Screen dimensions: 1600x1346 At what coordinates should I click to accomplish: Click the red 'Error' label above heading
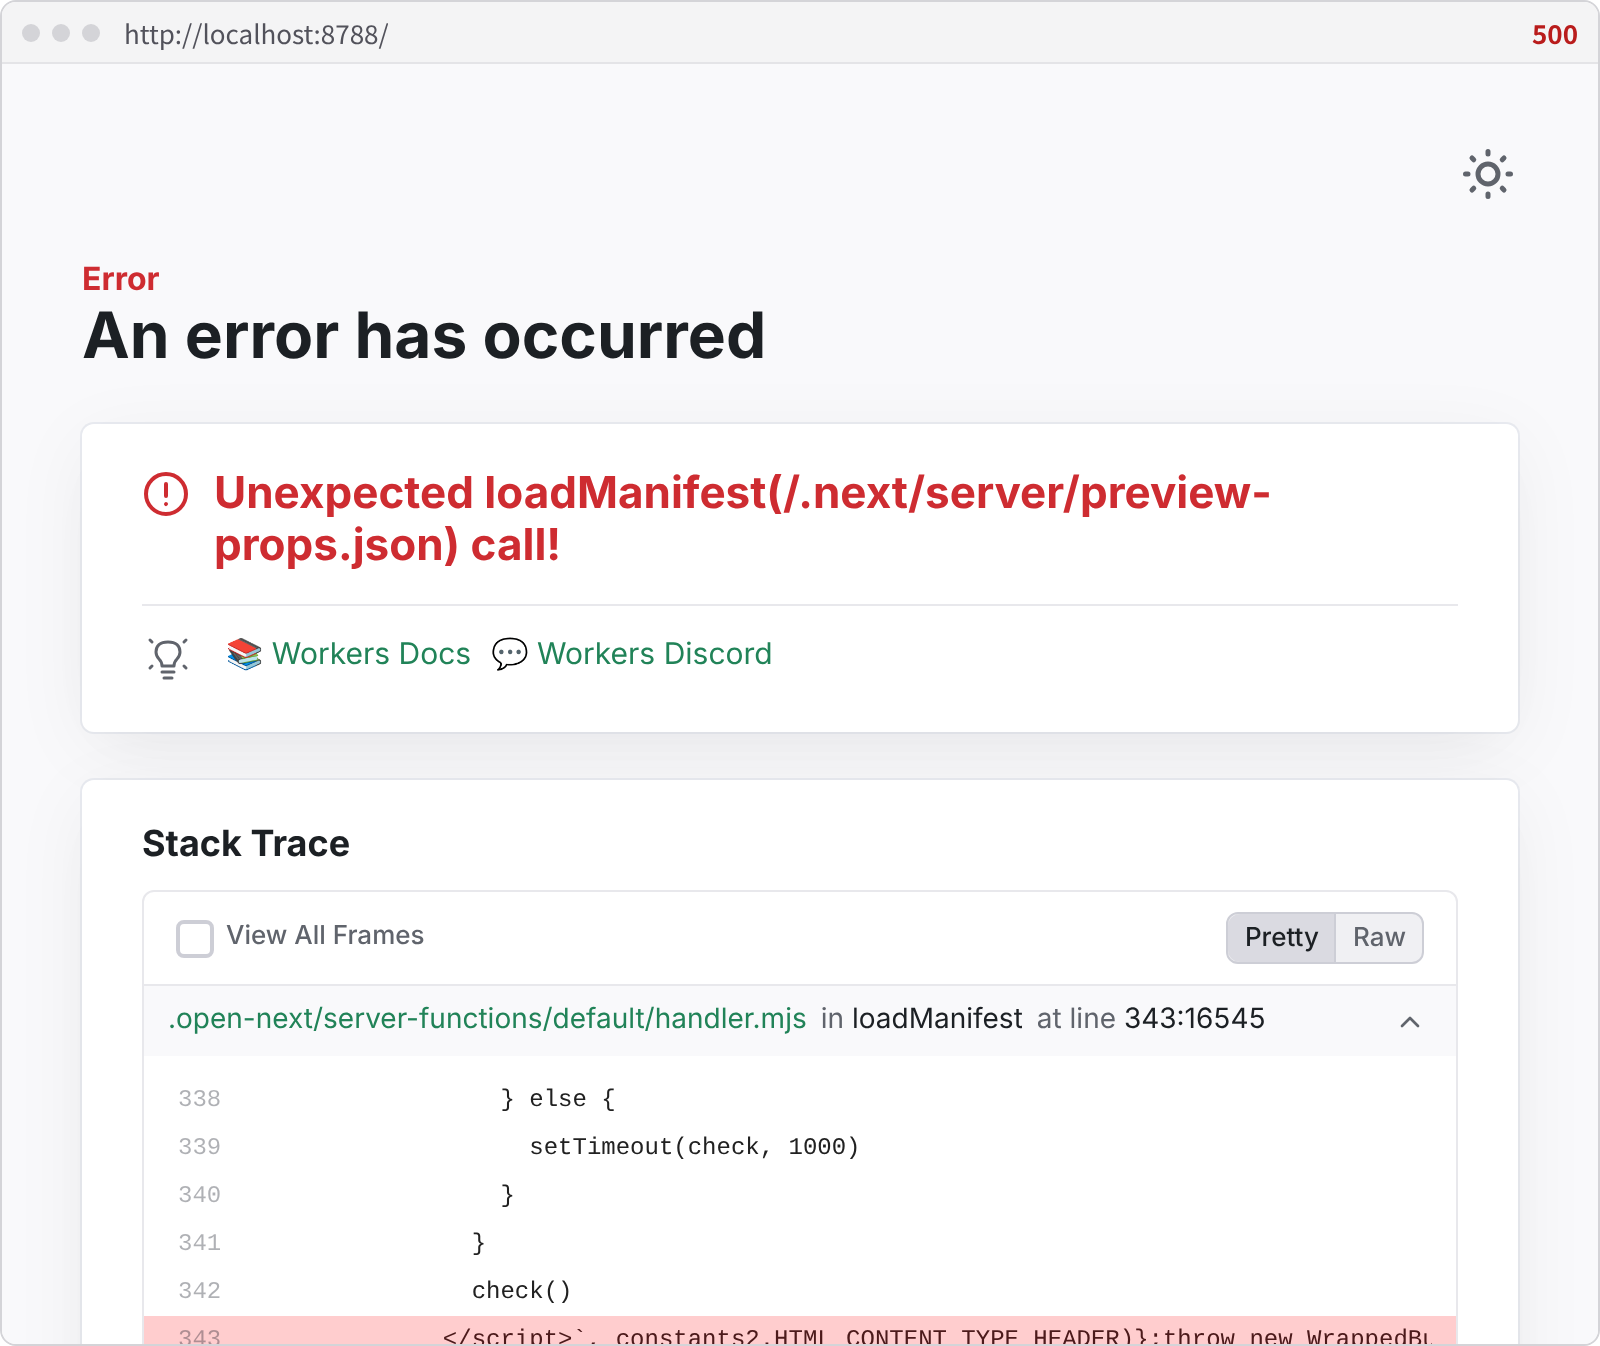121,279
